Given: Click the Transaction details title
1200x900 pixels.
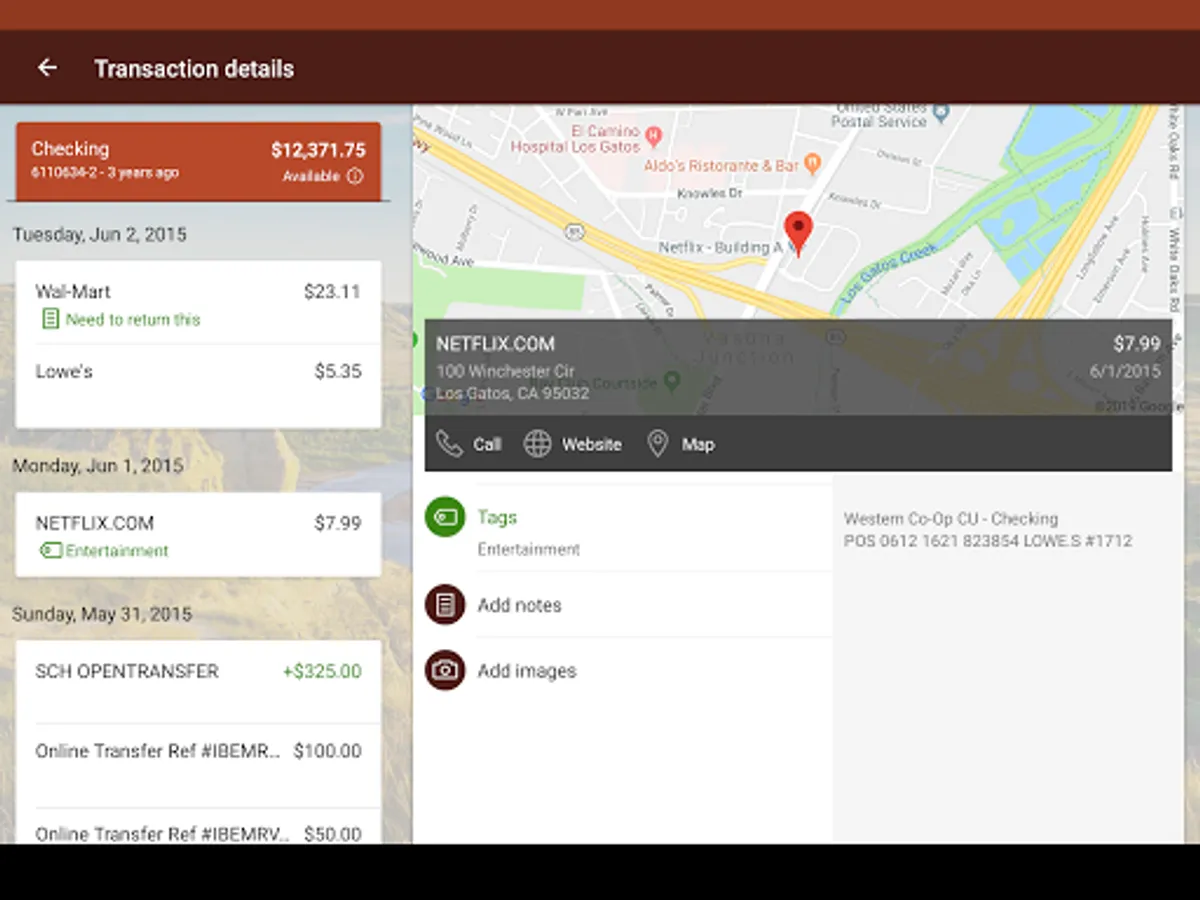Looking at the screenshot, I should coord(194,69).
